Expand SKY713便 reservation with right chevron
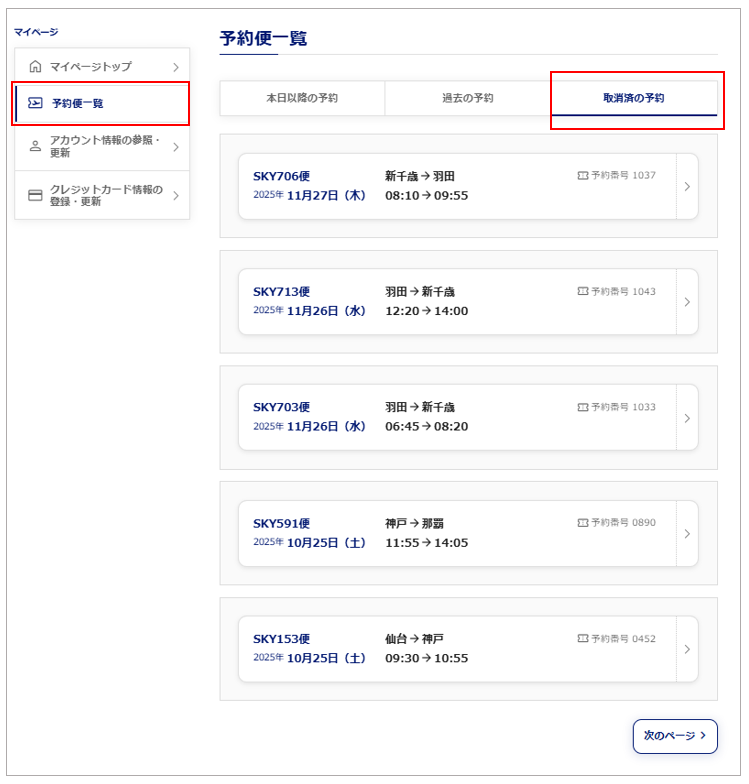 click(687, 302)
